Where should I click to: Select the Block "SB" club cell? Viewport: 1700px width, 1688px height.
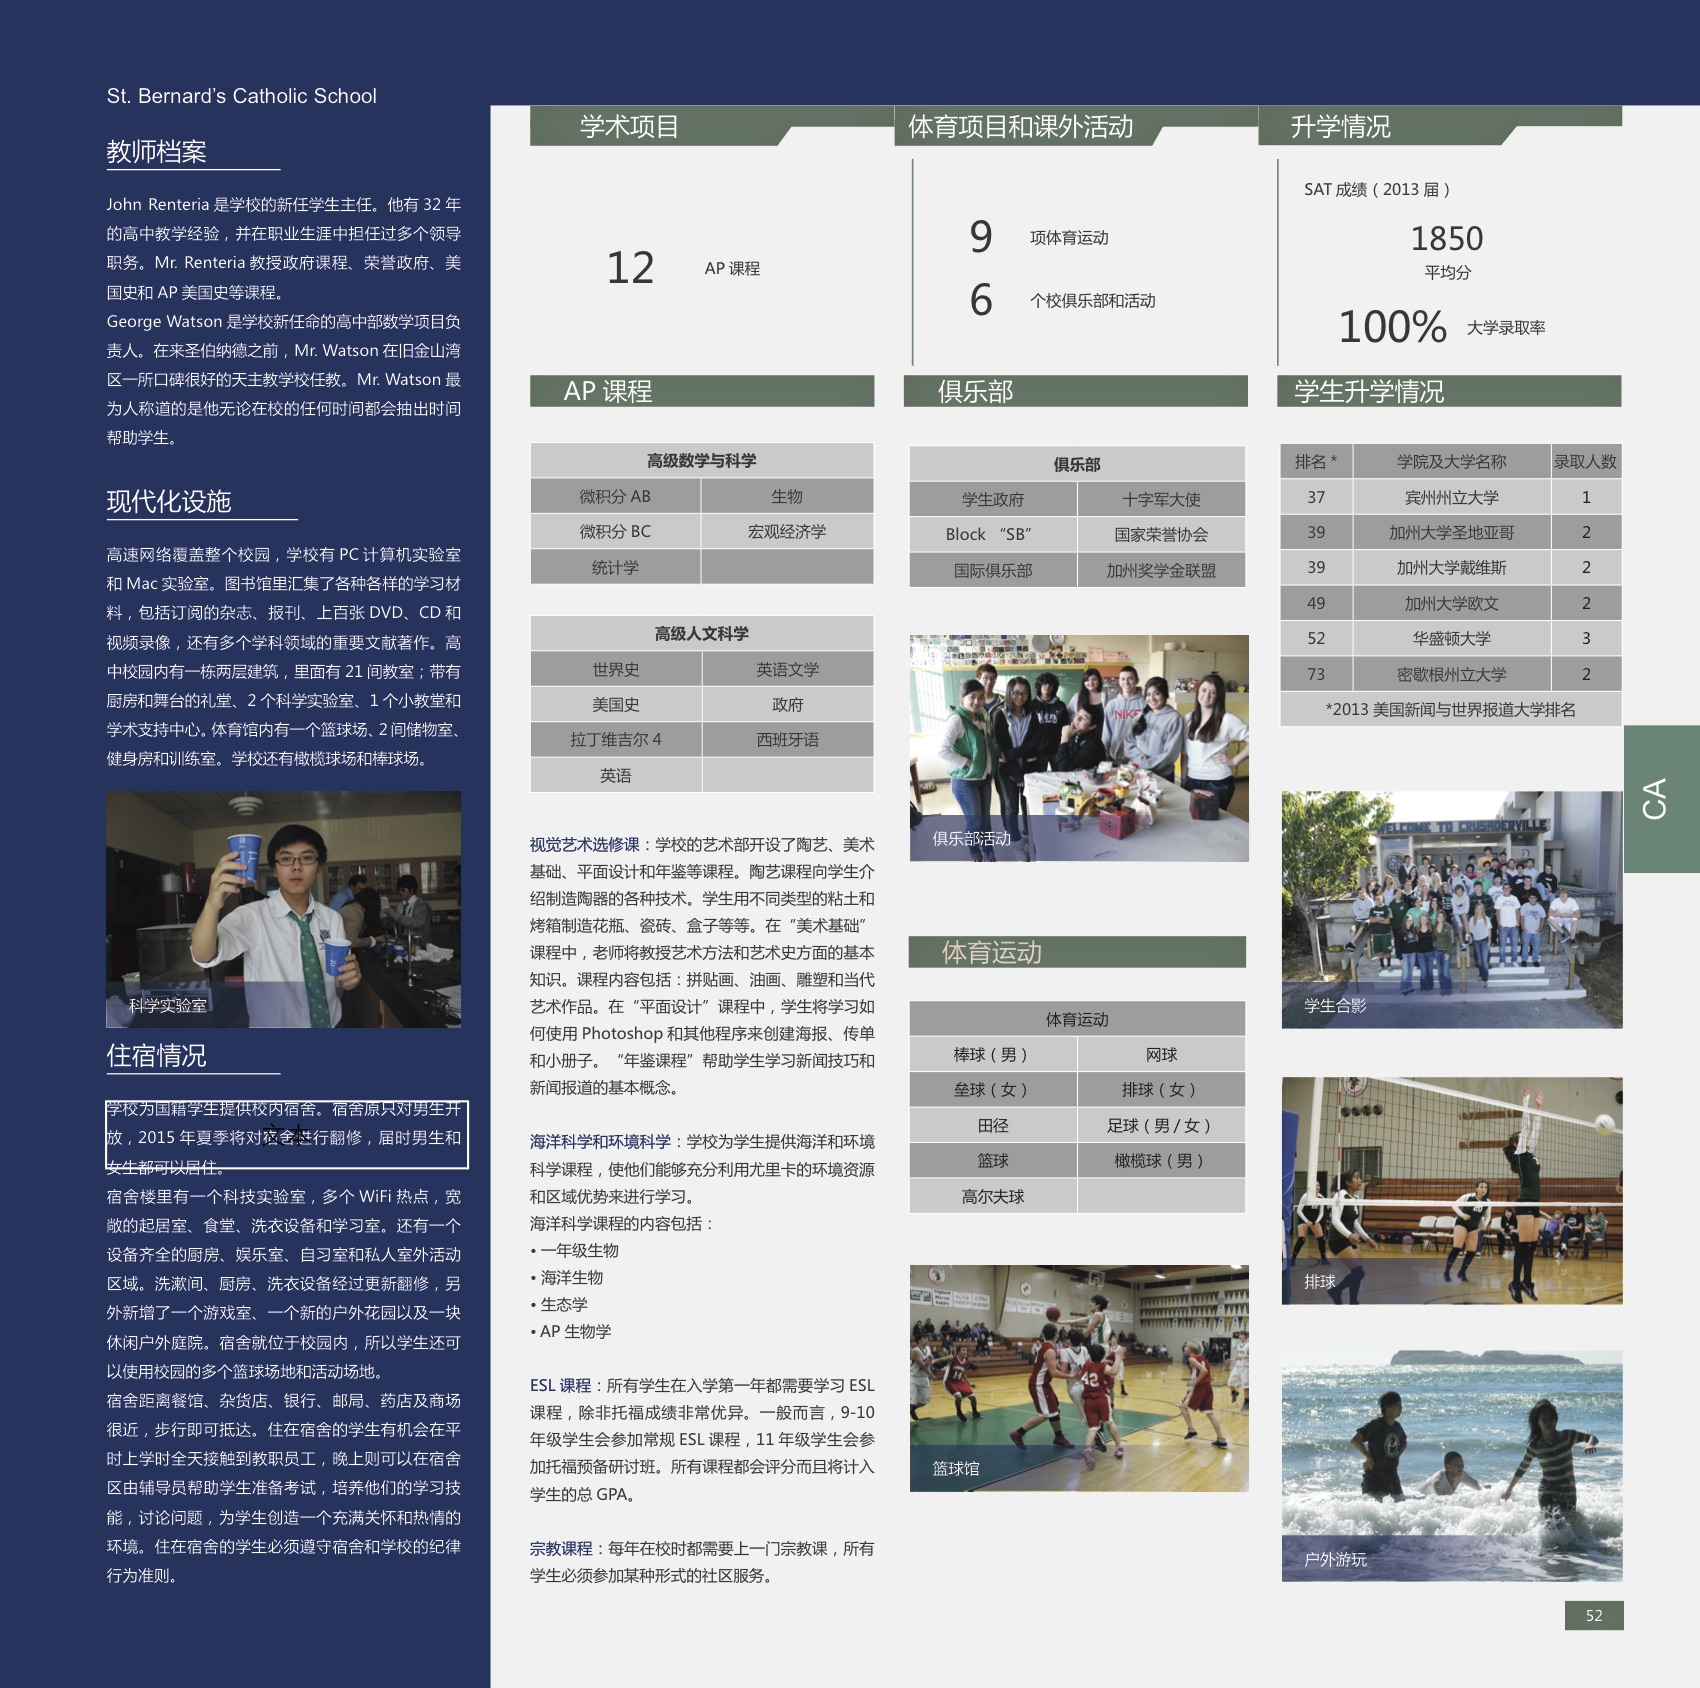993,534
